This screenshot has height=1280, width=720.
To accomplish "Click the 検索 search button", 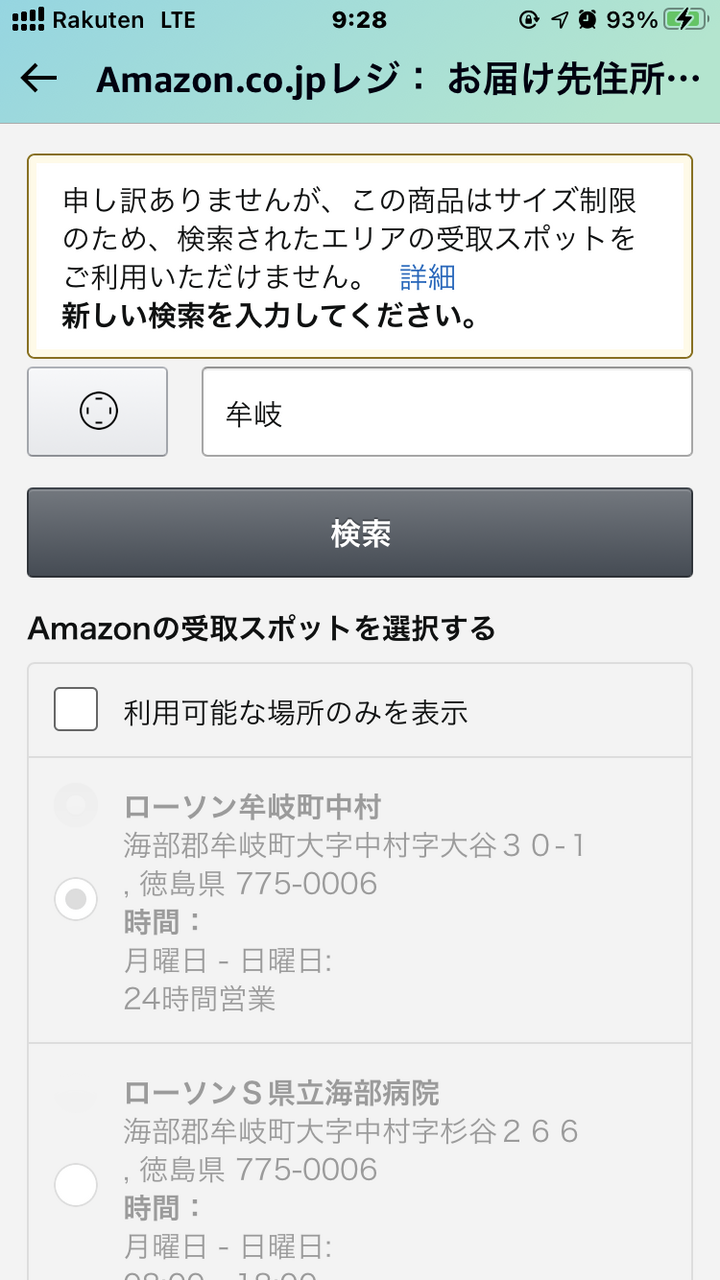I will (x=360, y=533).
